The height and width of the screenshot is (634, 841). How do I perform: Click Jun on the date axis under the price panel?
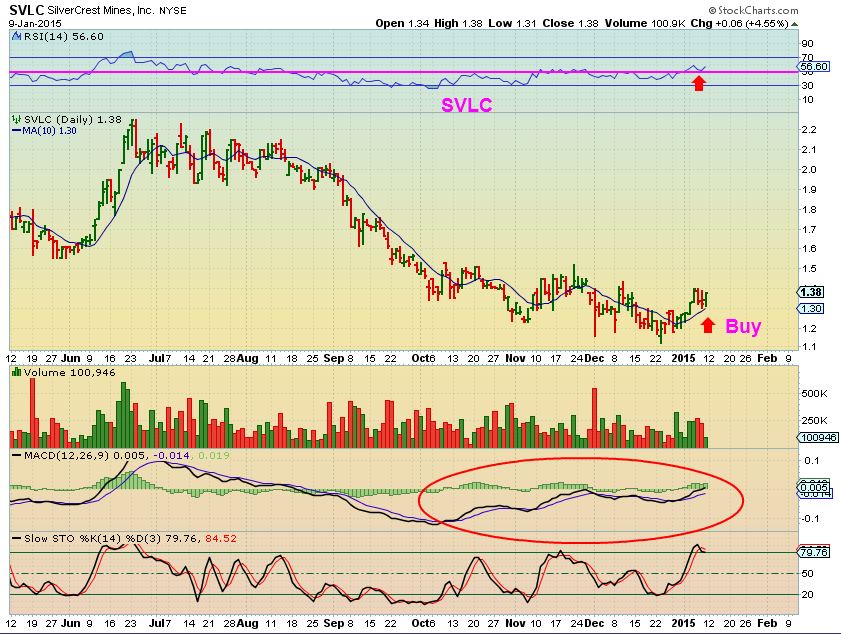(x=70, y=358)
